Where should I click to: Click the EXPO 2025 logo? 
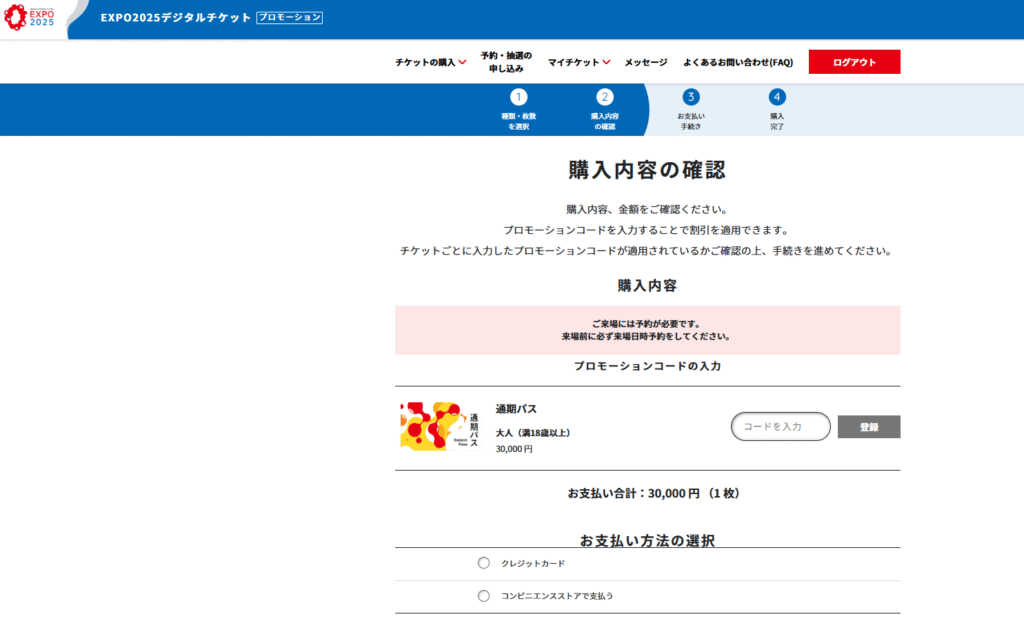(x=29, y=17)
